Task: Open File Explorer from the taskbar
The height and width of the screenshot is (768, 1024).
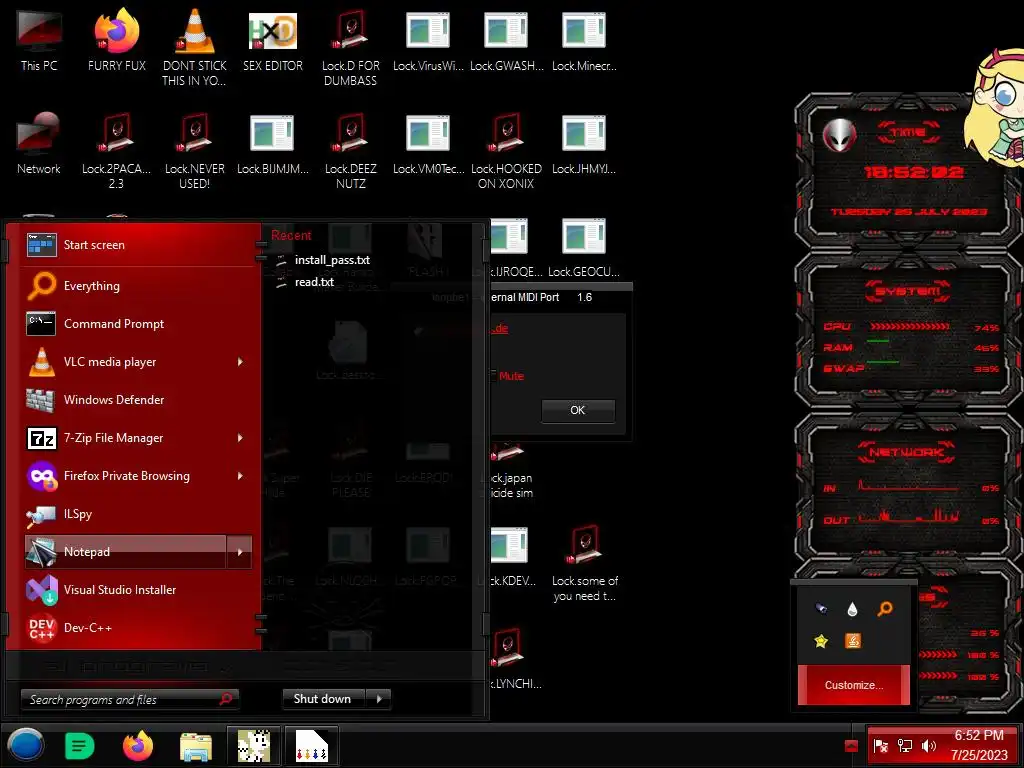Action: 196,746
